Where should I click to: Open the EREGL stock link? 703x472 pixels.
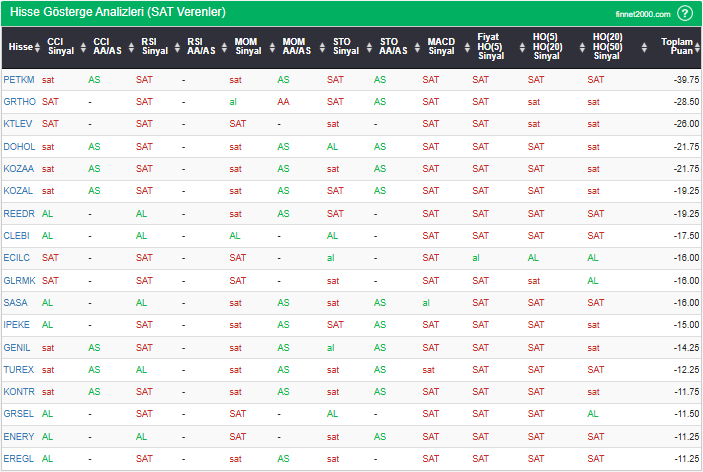click(x=18, y=458)
